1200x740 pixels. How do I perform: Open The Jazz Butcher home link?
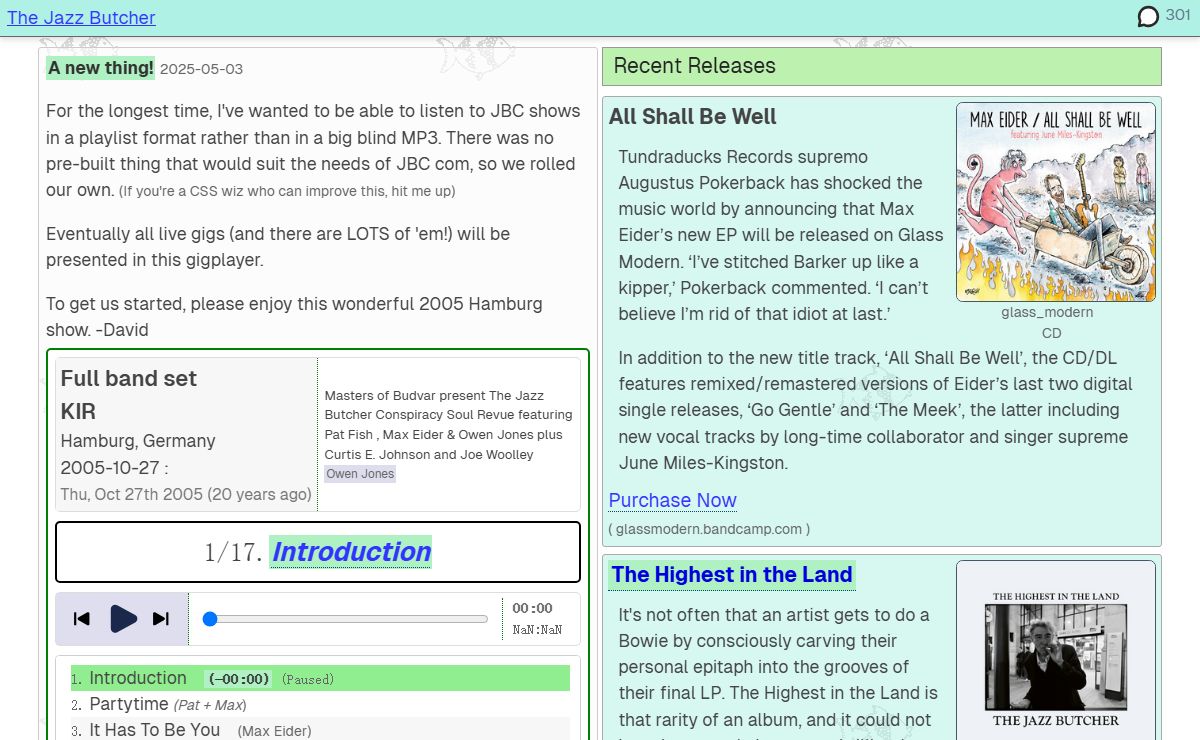coord(81,17)
